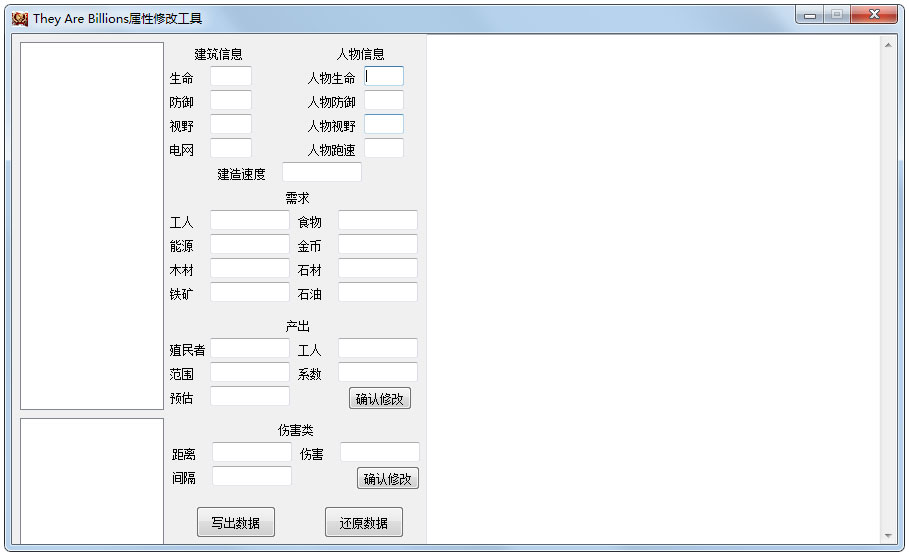
Task: Click scroll up arrow in right panel
Action: click(x=887, y=45)
